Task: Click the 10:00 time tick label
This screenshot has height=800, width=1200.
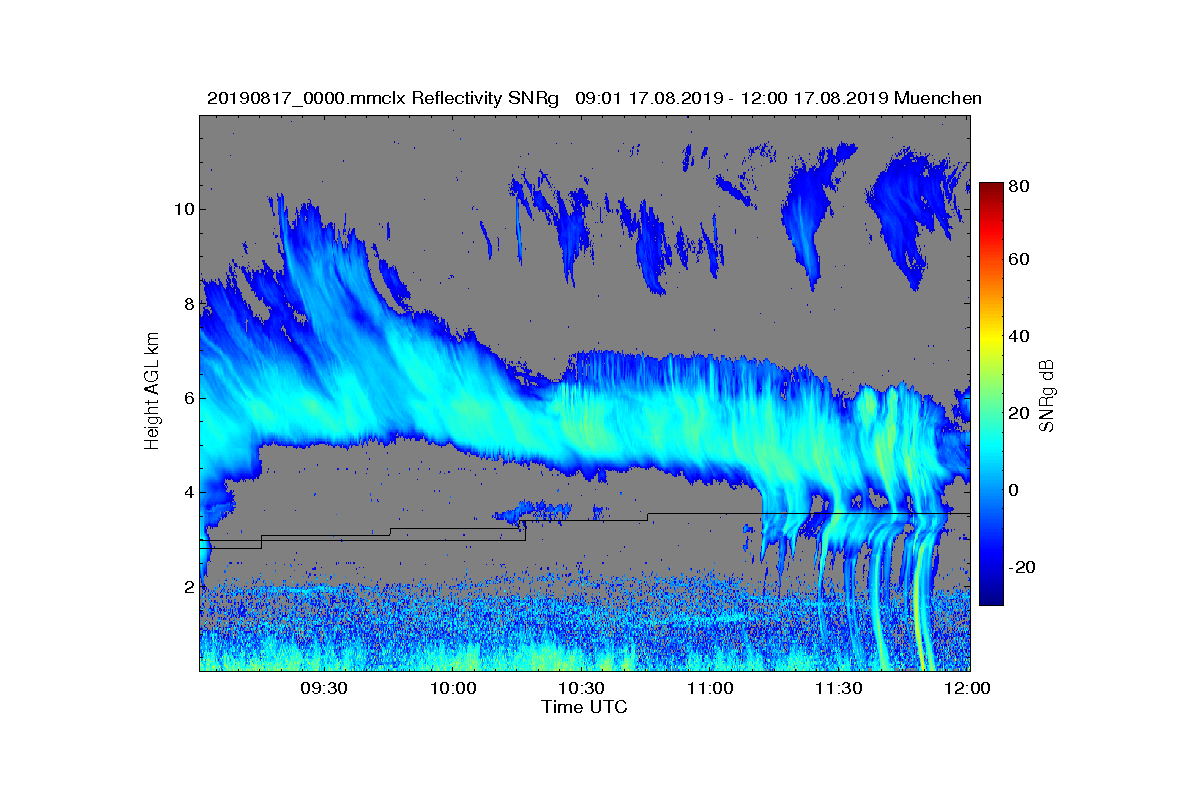Action: (x=453, y=688)
